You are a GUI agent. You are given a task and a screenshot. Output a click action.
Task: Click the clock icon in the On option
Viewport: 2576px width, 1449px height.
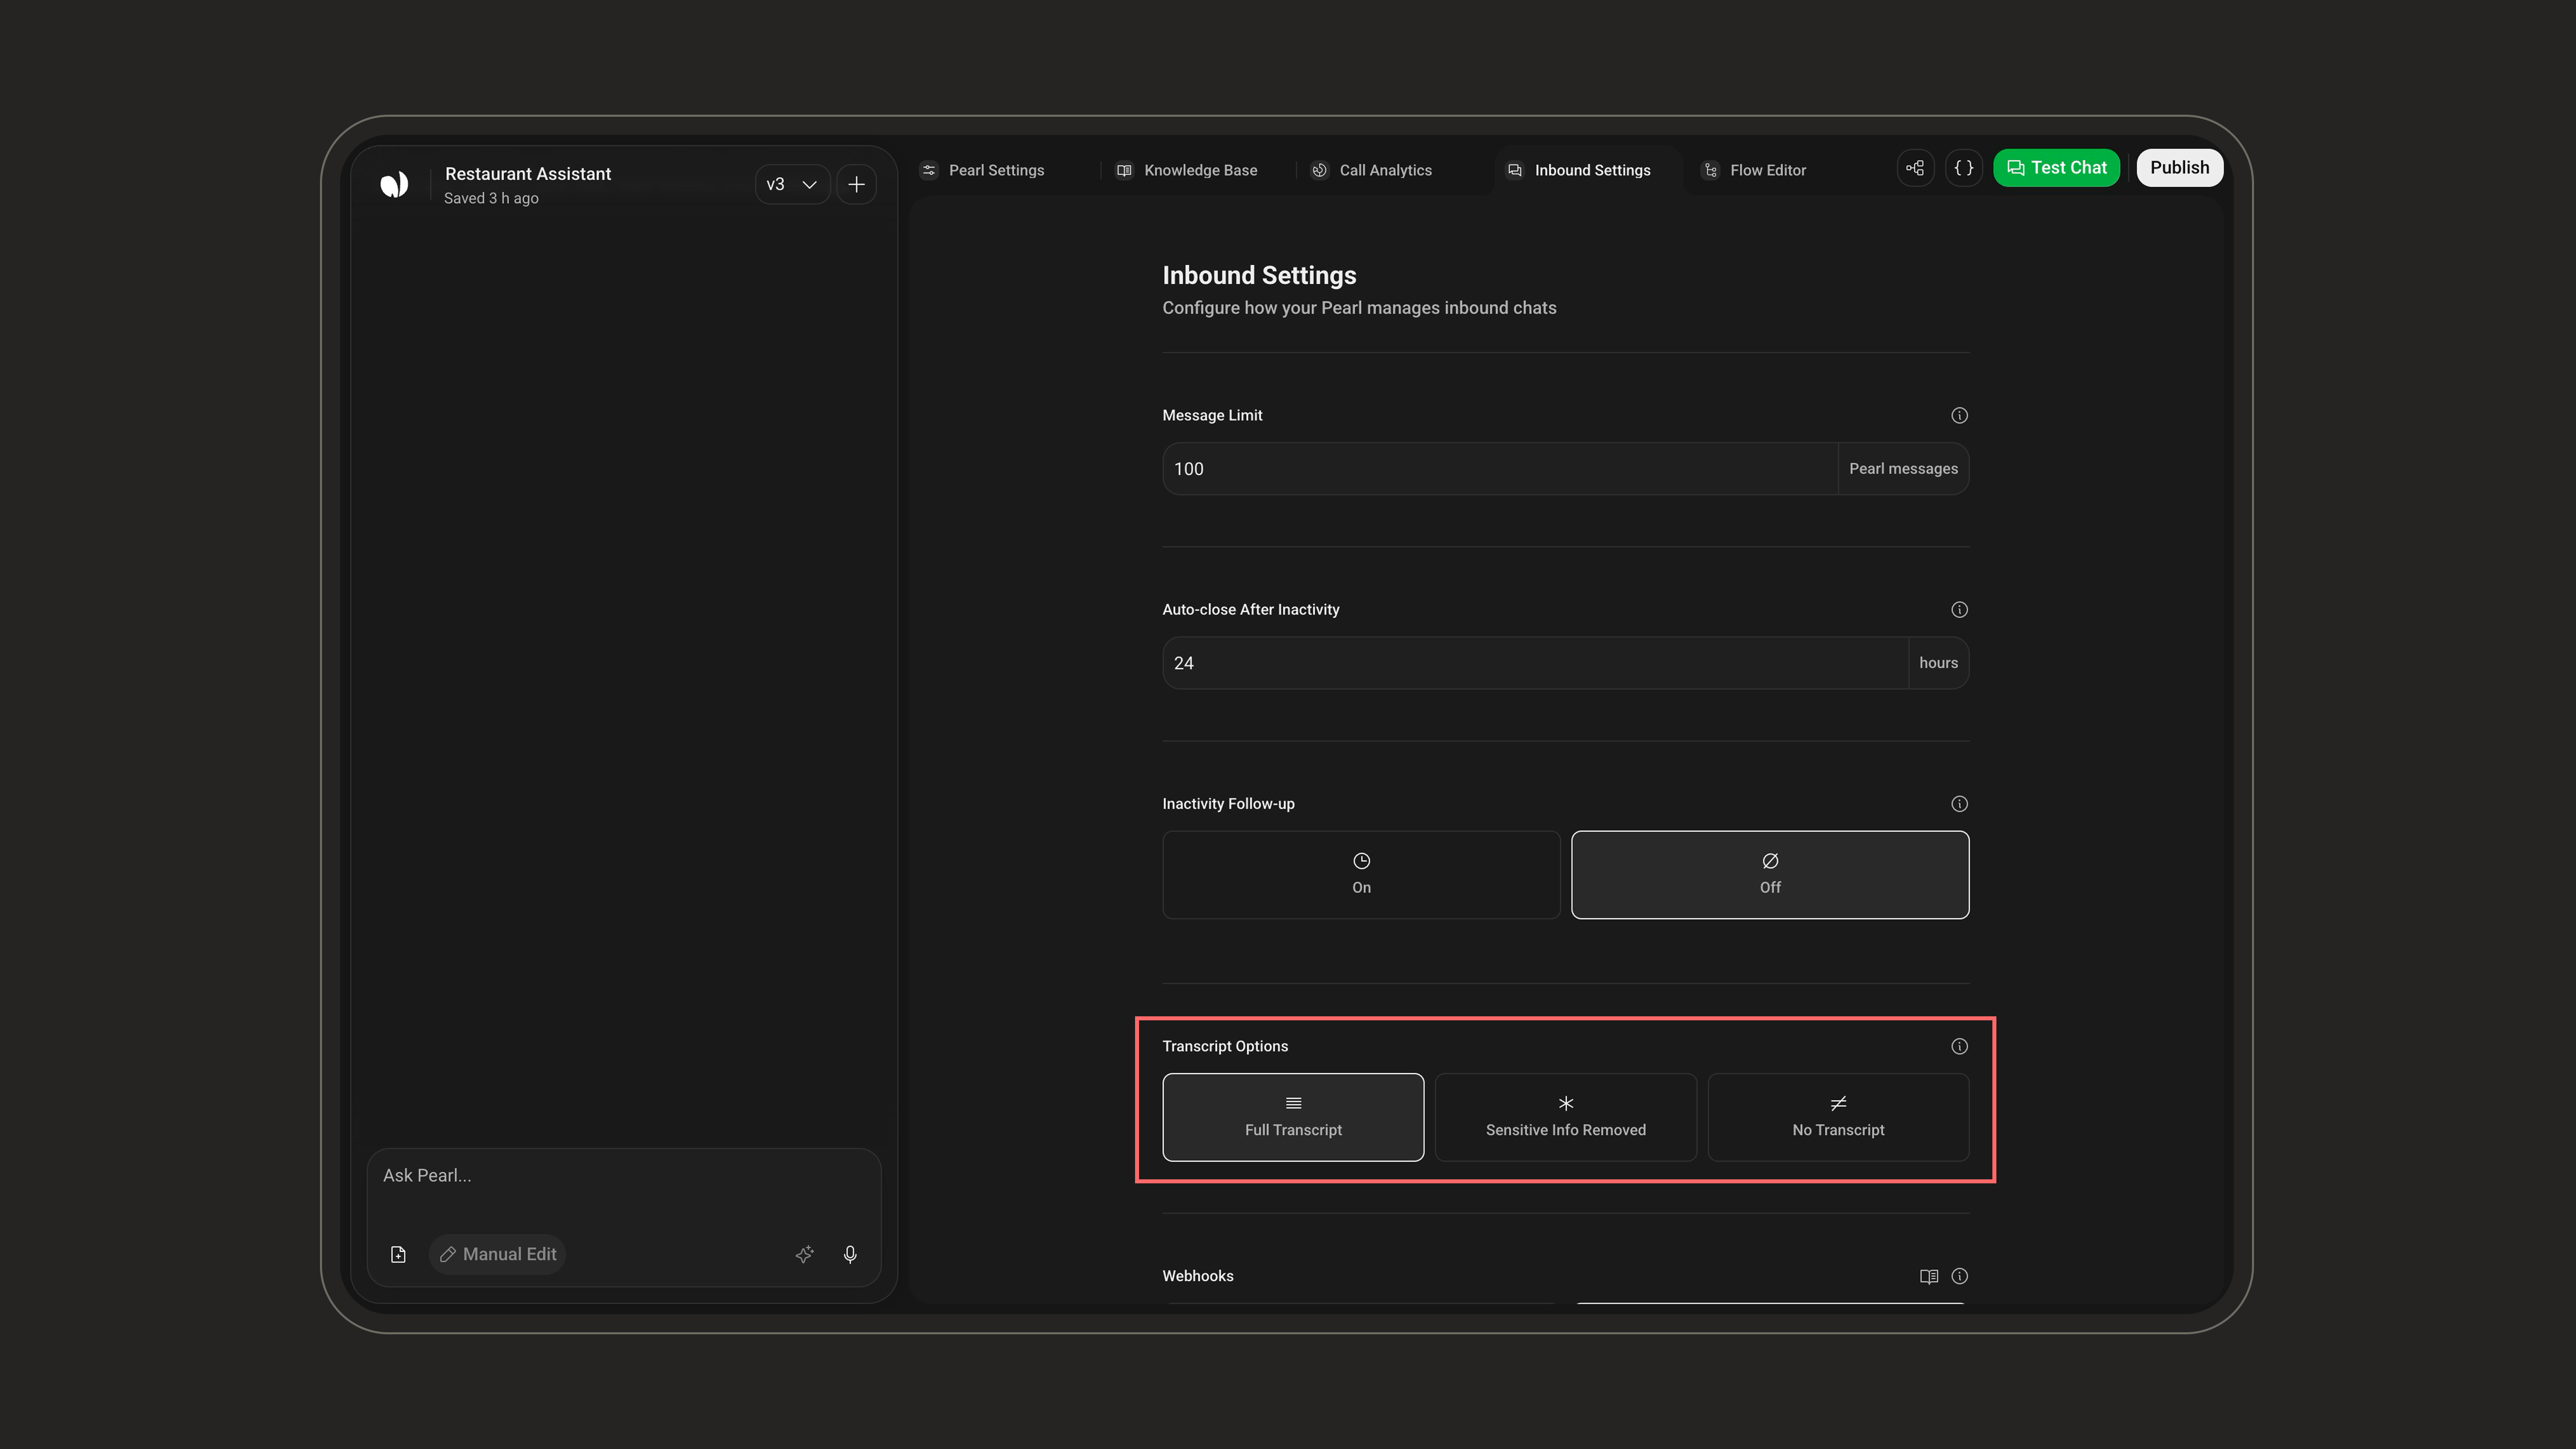coord(1361,861)
